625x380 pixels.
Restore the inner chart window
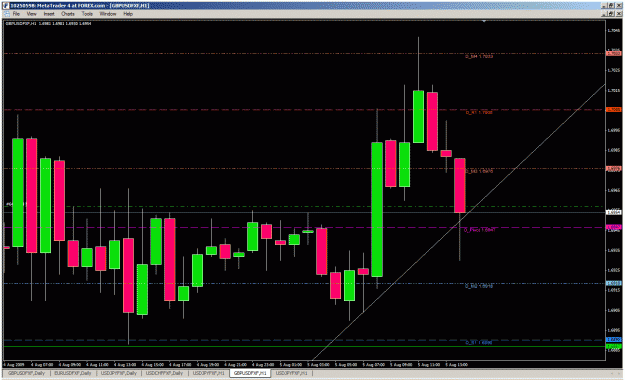pyautogui.click(x=611, y=14)
